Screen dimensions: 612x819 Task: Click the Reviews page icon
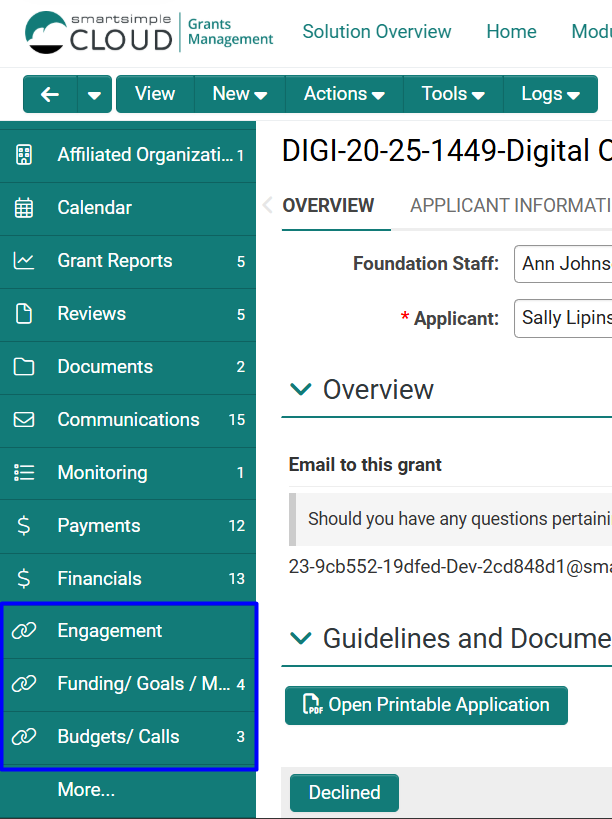[23, 314]
